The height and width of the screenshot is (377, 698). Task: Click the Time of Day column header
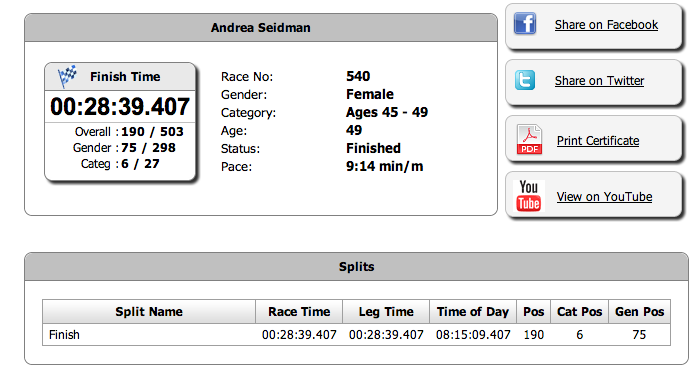[x=473, y=312]
